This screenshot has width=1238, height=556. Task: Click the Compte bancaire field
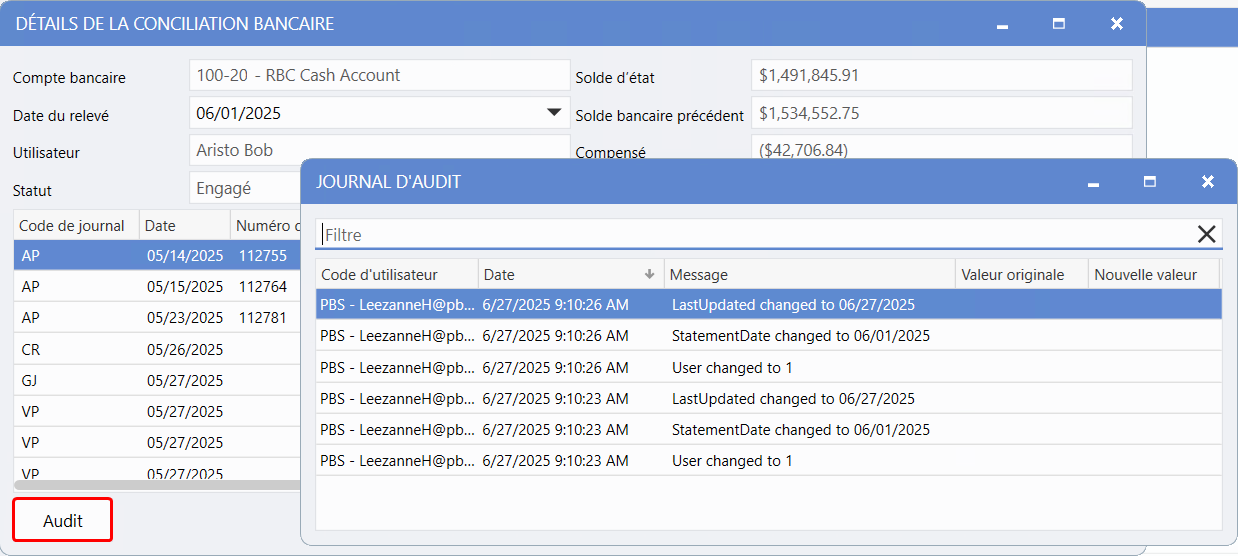tap(379, 76)
